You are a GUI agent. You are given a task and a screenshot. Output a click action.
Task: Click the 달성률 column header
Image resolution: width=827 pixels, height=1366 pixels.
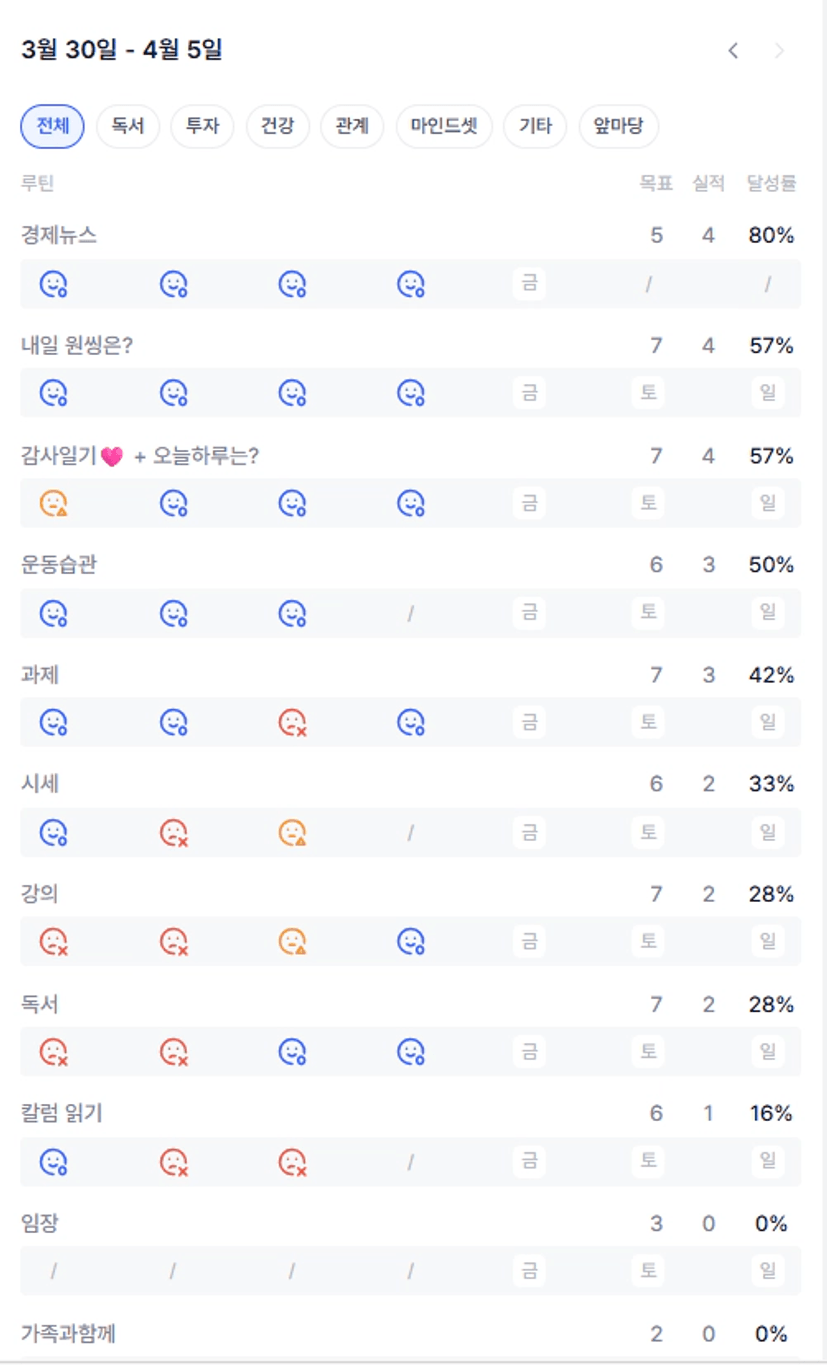(771, 183)
